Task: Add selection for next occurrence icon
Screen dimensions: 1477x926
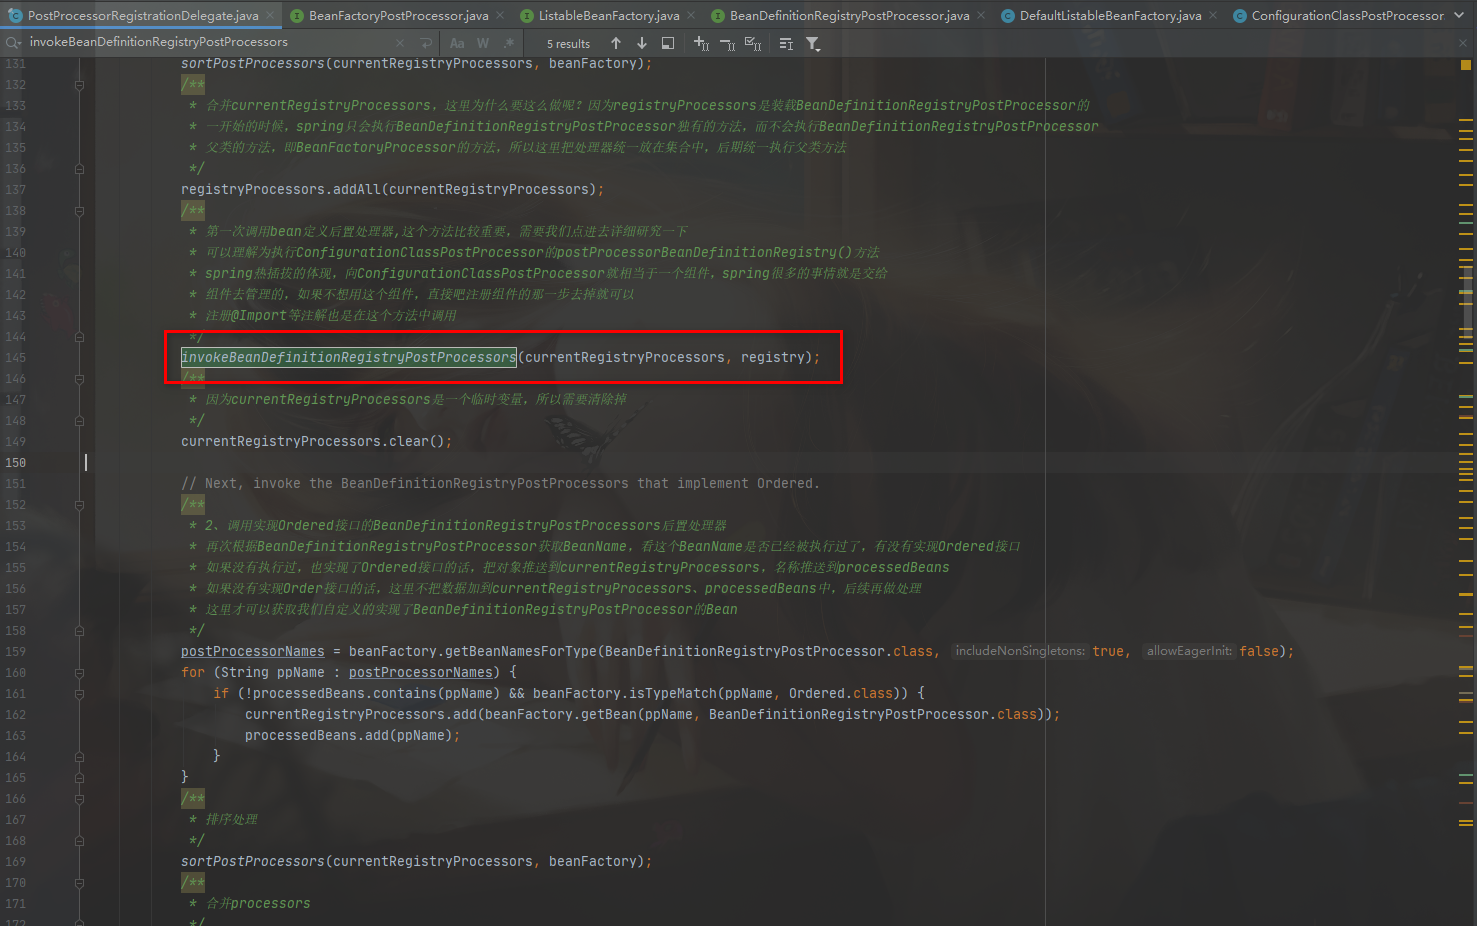Action: pyautogui.click(x=701, y=43)
